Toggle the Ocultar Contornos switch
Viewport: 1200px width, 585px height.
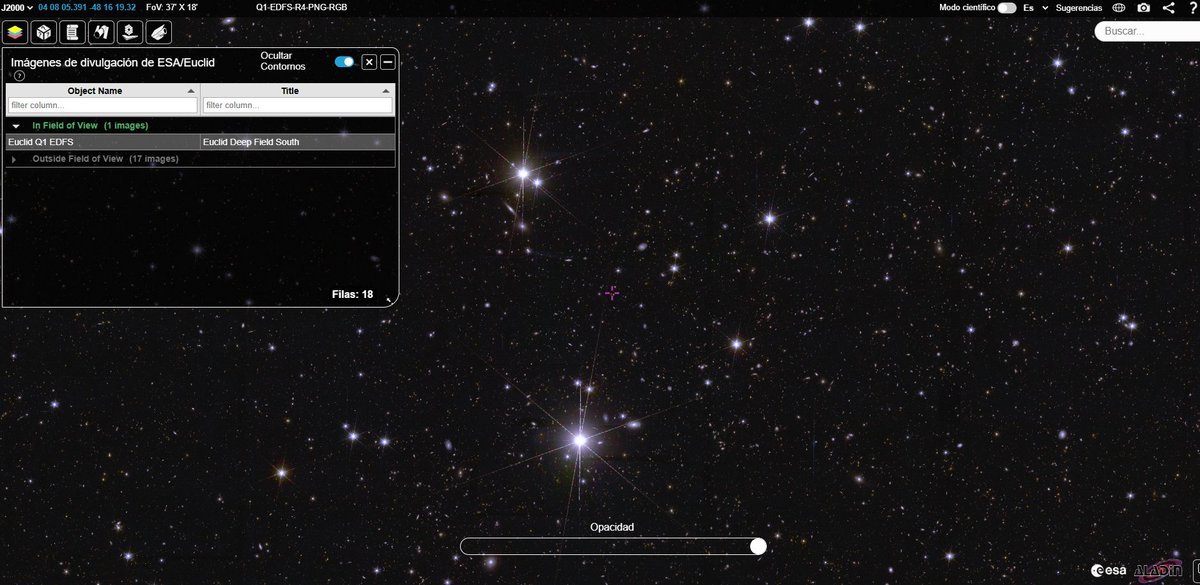click(x=344, y=61)
